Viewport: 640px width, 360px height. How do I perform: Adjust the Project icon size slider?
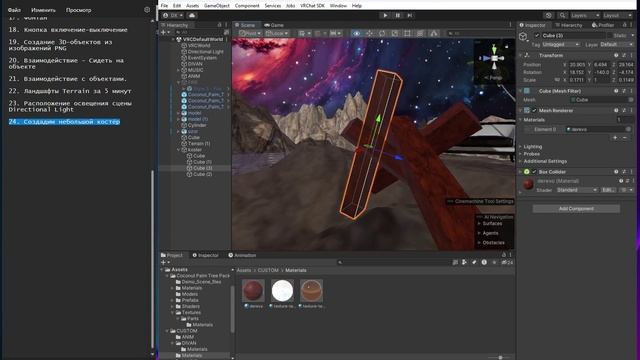(x=500, y=358)
